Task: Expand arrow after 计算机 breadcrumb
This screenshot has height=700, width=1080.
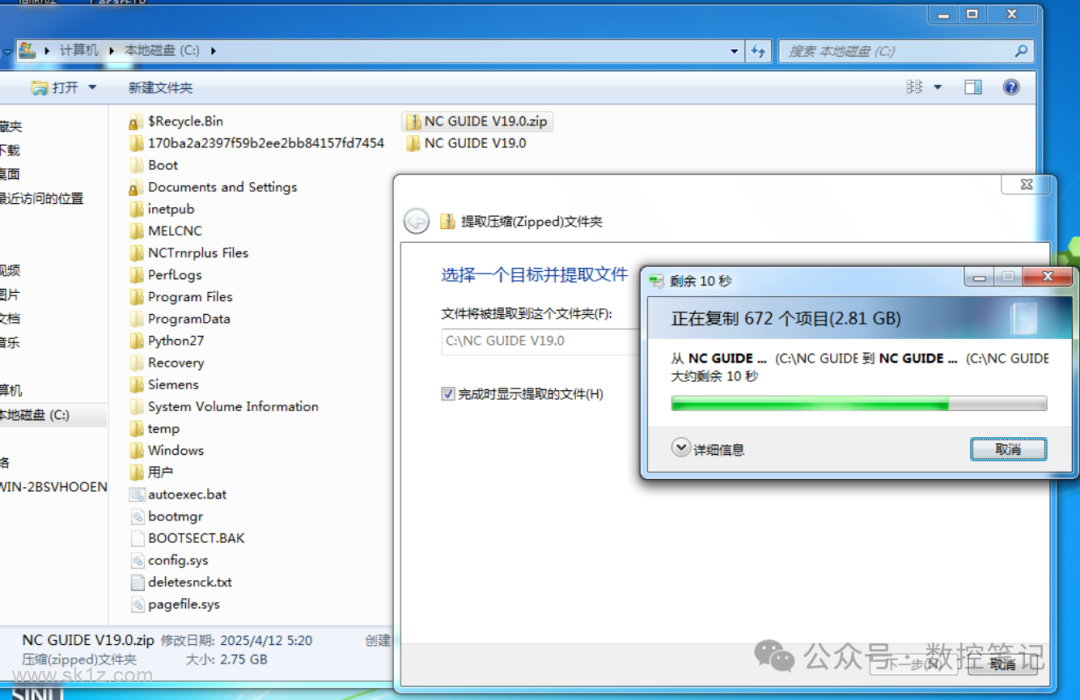Action: (111, 50)
